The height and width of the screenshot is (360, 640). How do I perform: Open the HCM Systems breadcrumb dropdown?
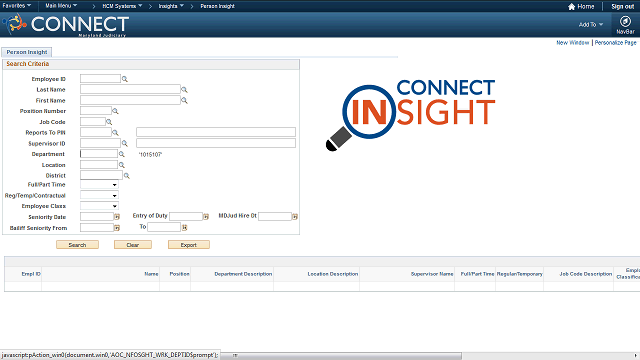[x=122, y=6]
